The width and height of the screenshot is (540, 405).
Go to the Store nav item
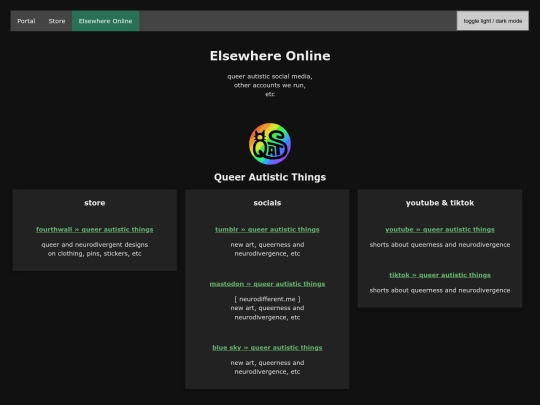point(57,21)
